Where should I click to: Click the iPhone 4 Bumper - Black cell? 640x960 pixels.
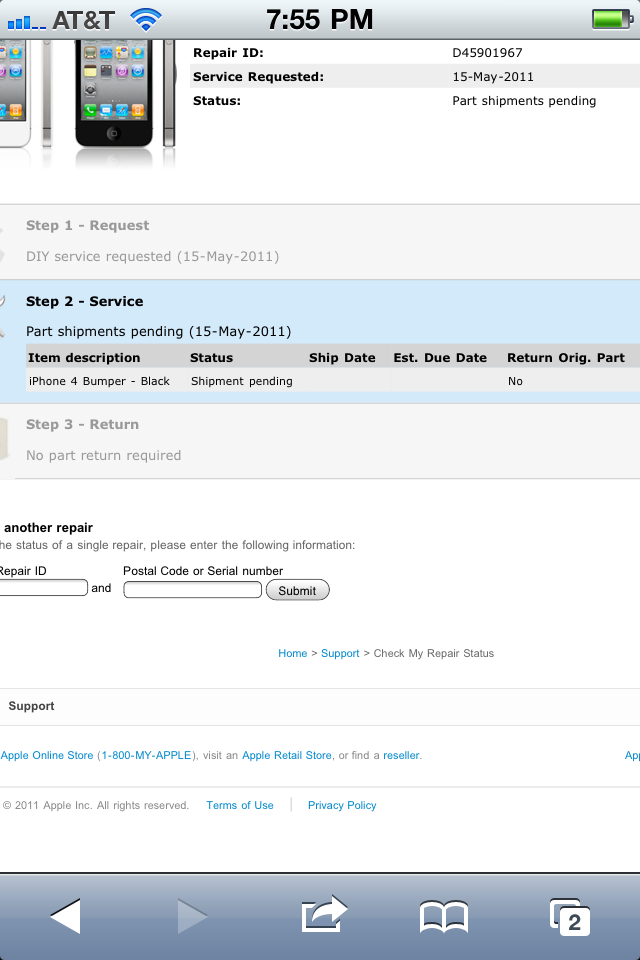coord(99,381)
